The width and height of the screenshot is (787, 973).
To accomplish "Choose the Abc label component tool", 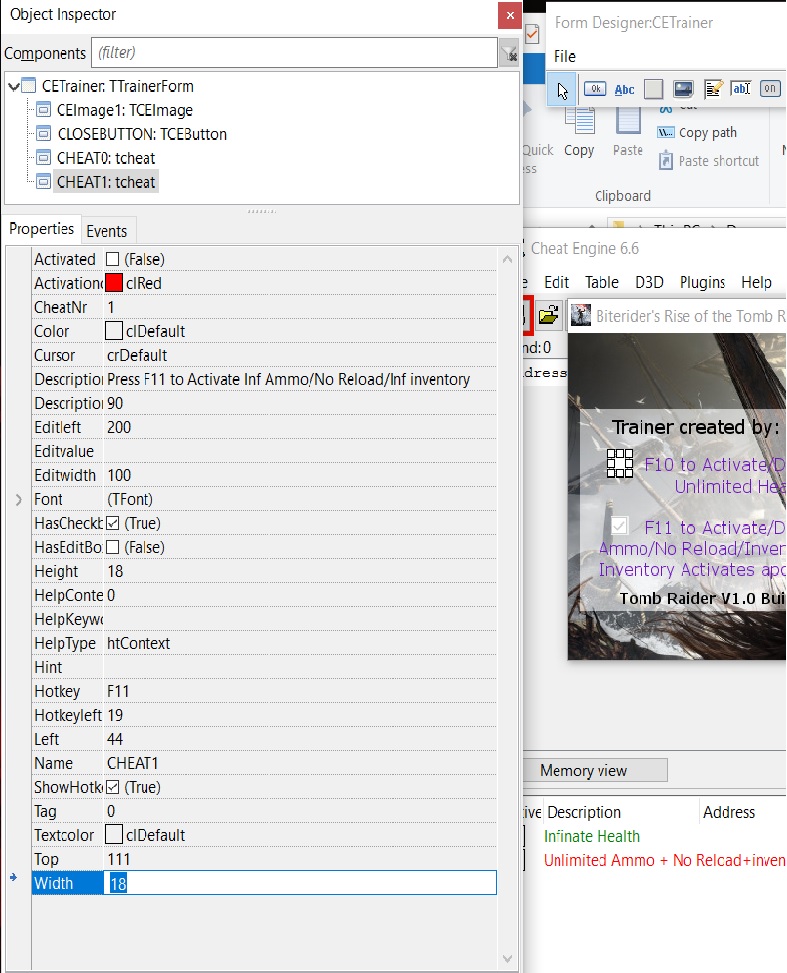I will point(624,90).
